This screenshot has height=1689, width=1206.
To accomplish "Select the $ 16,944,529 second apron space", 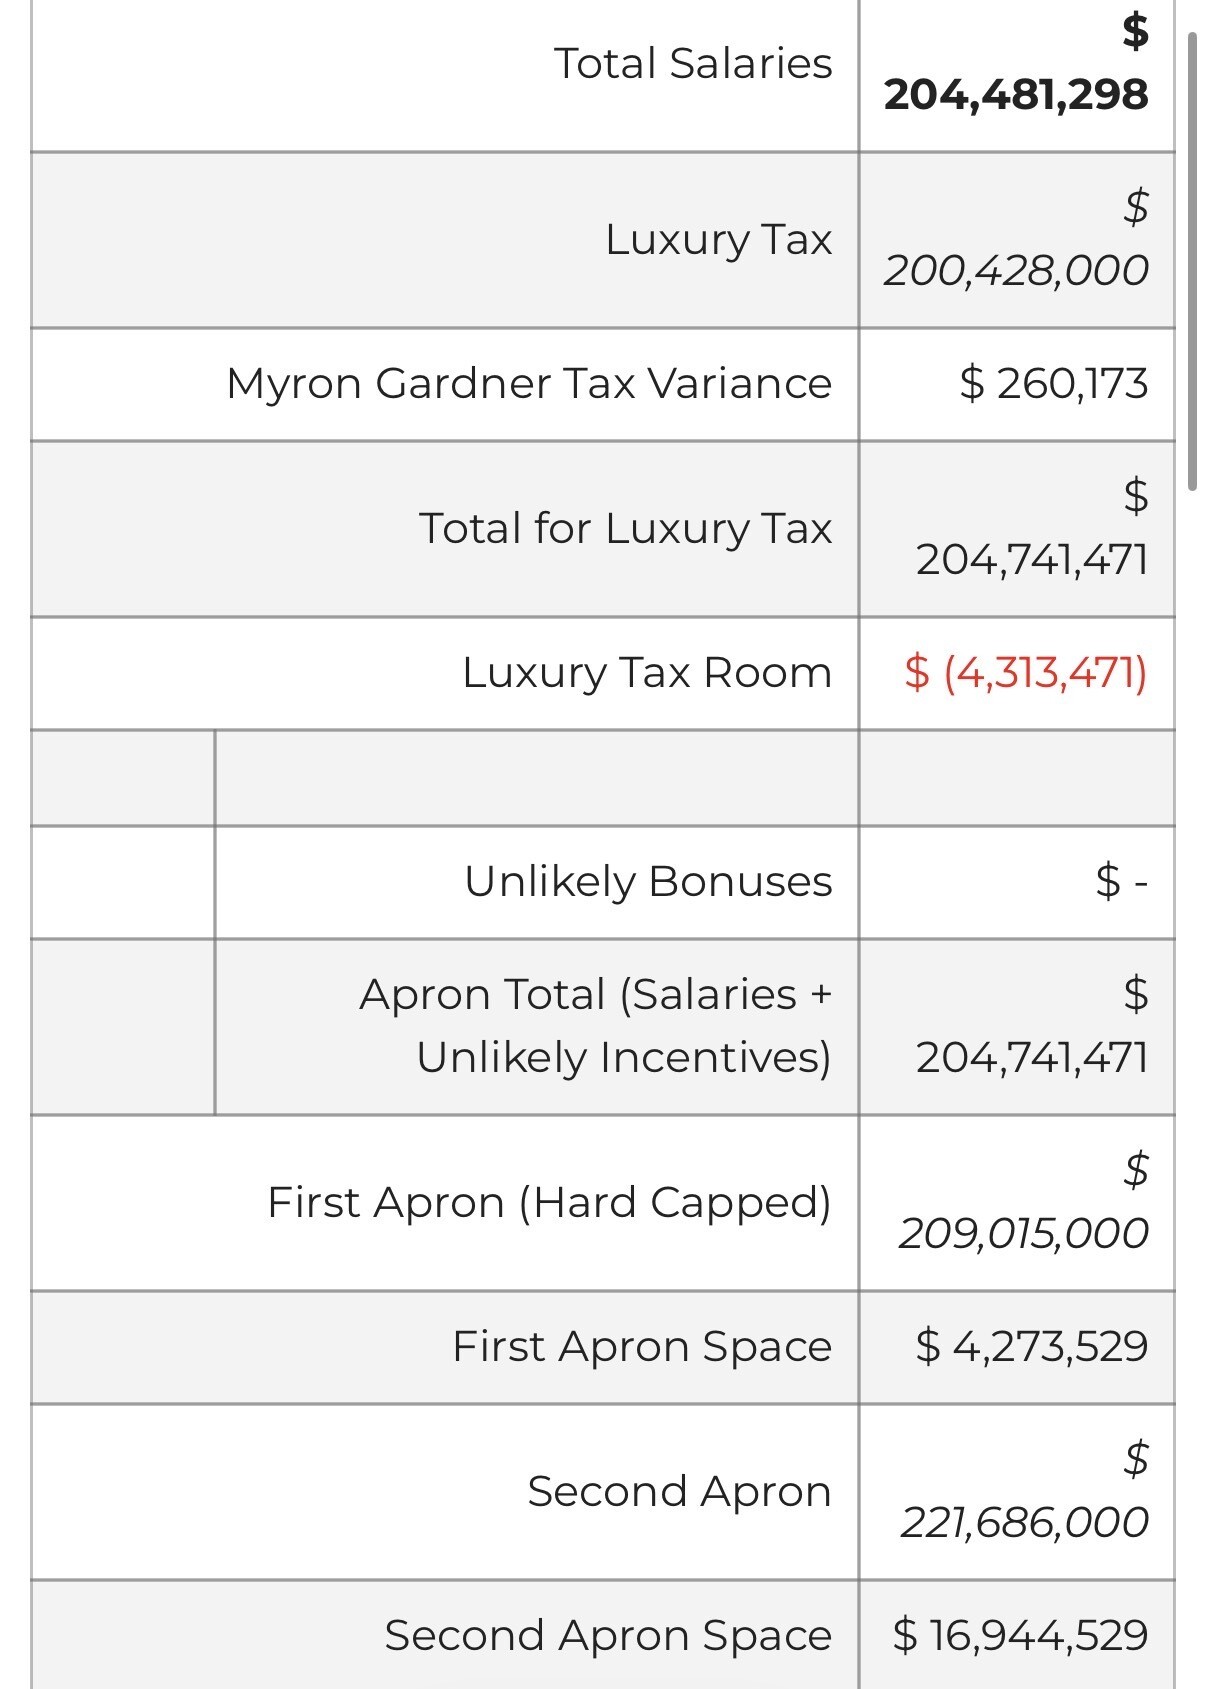I will pos(1021,1636).
